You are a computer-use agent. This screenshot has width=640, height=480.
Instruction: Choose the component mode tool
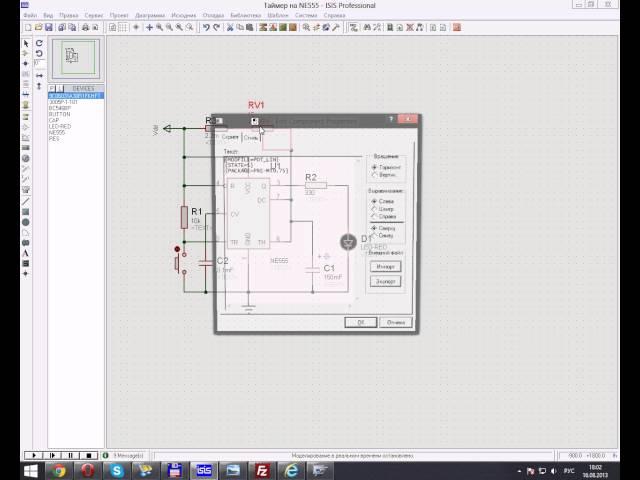tap(26, 53)
